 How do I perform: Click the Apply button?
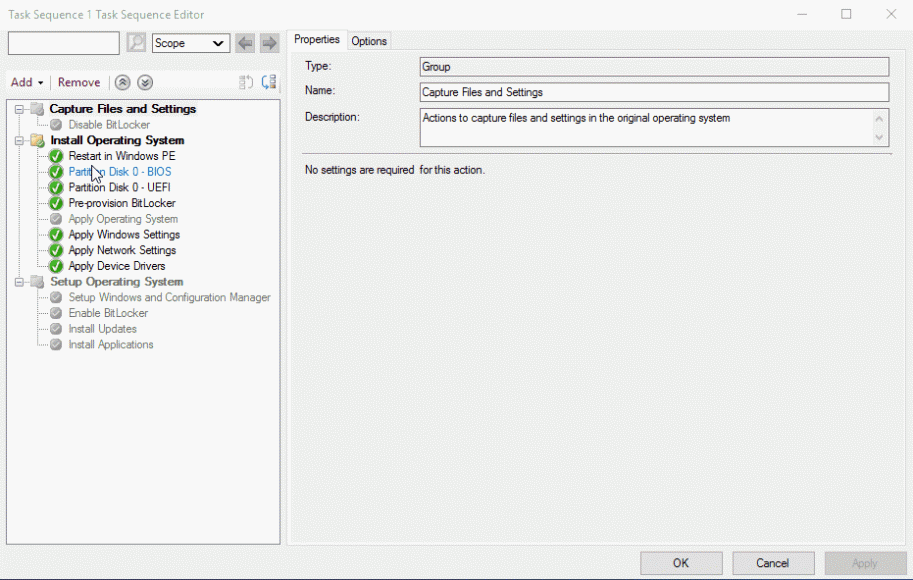tap(865, 562)
